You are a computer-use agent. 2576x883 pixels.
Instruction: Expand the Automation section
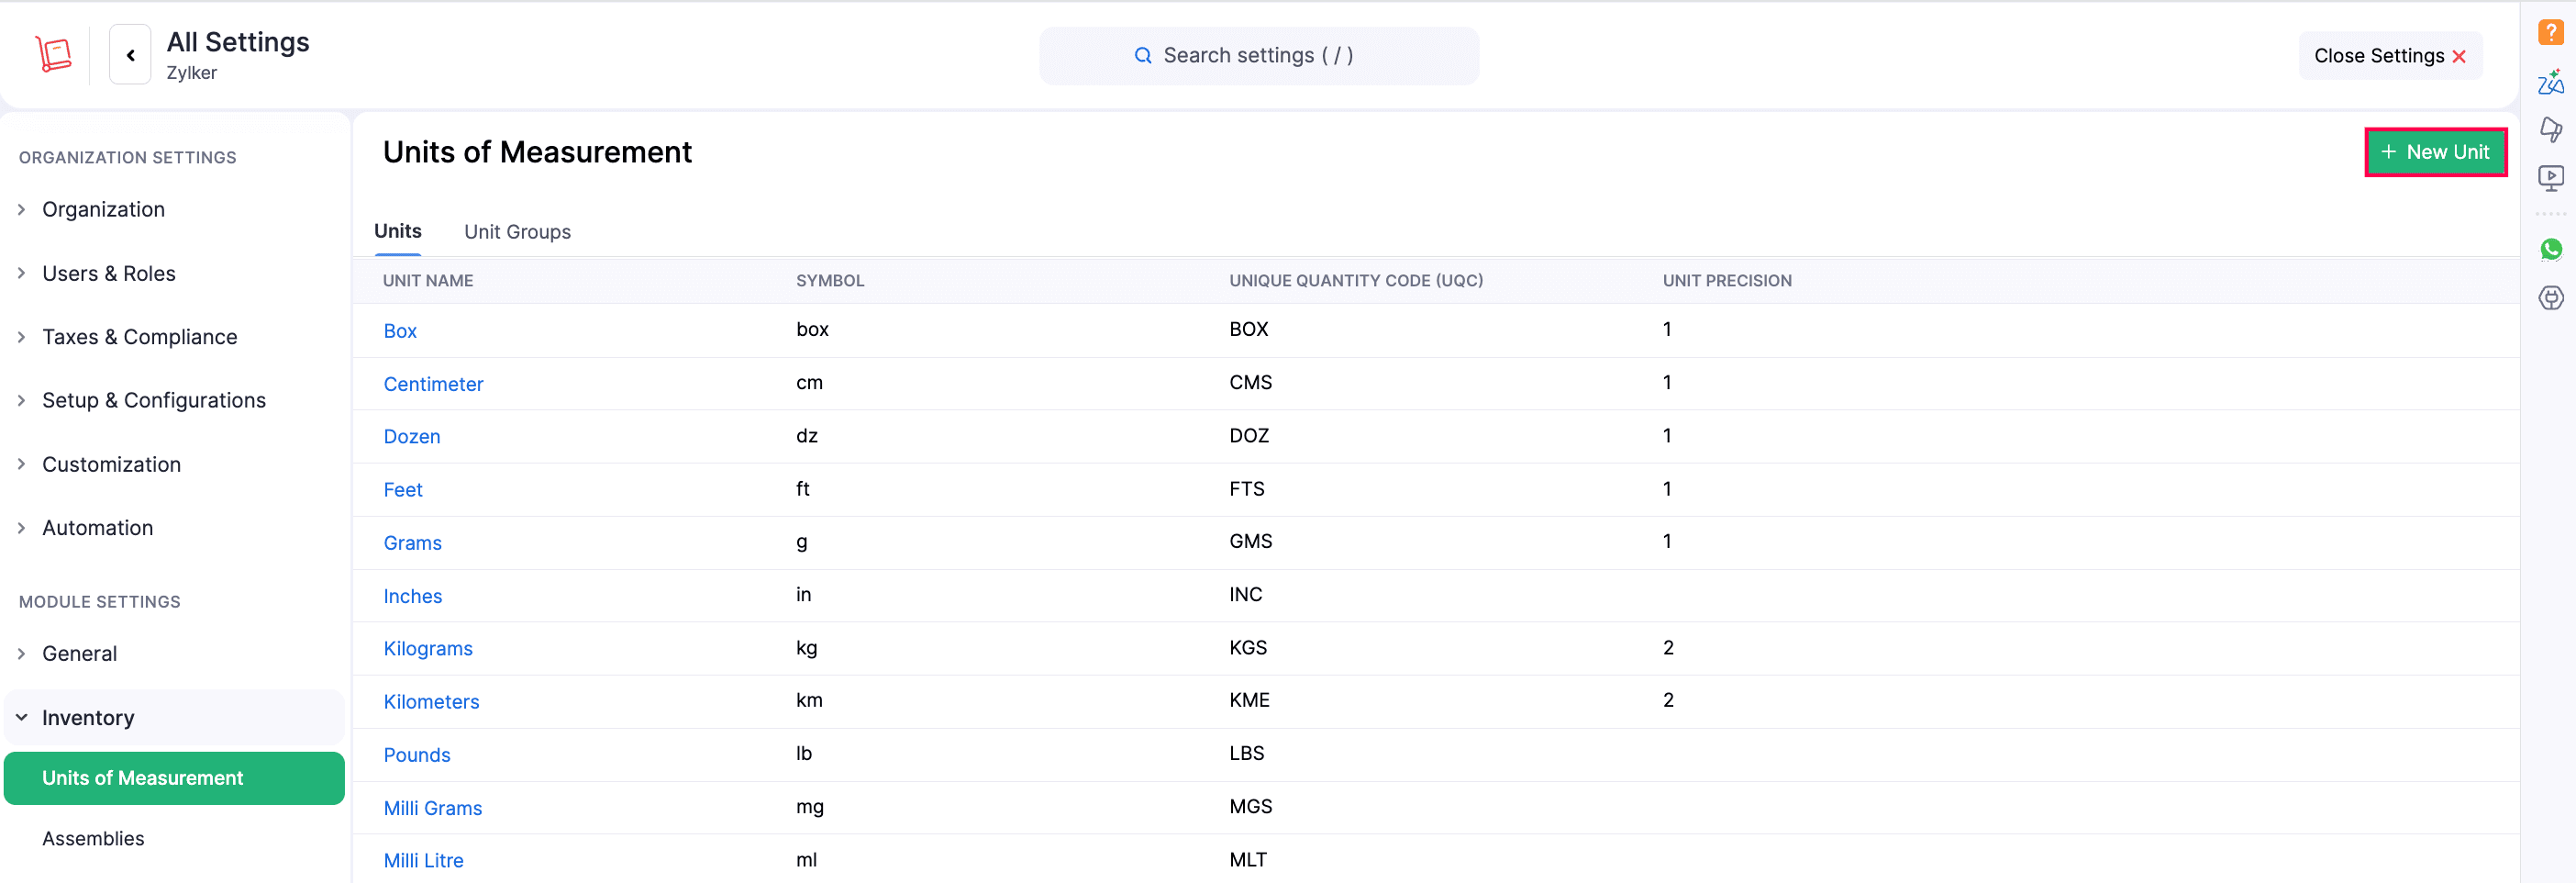tap(97, 528)
